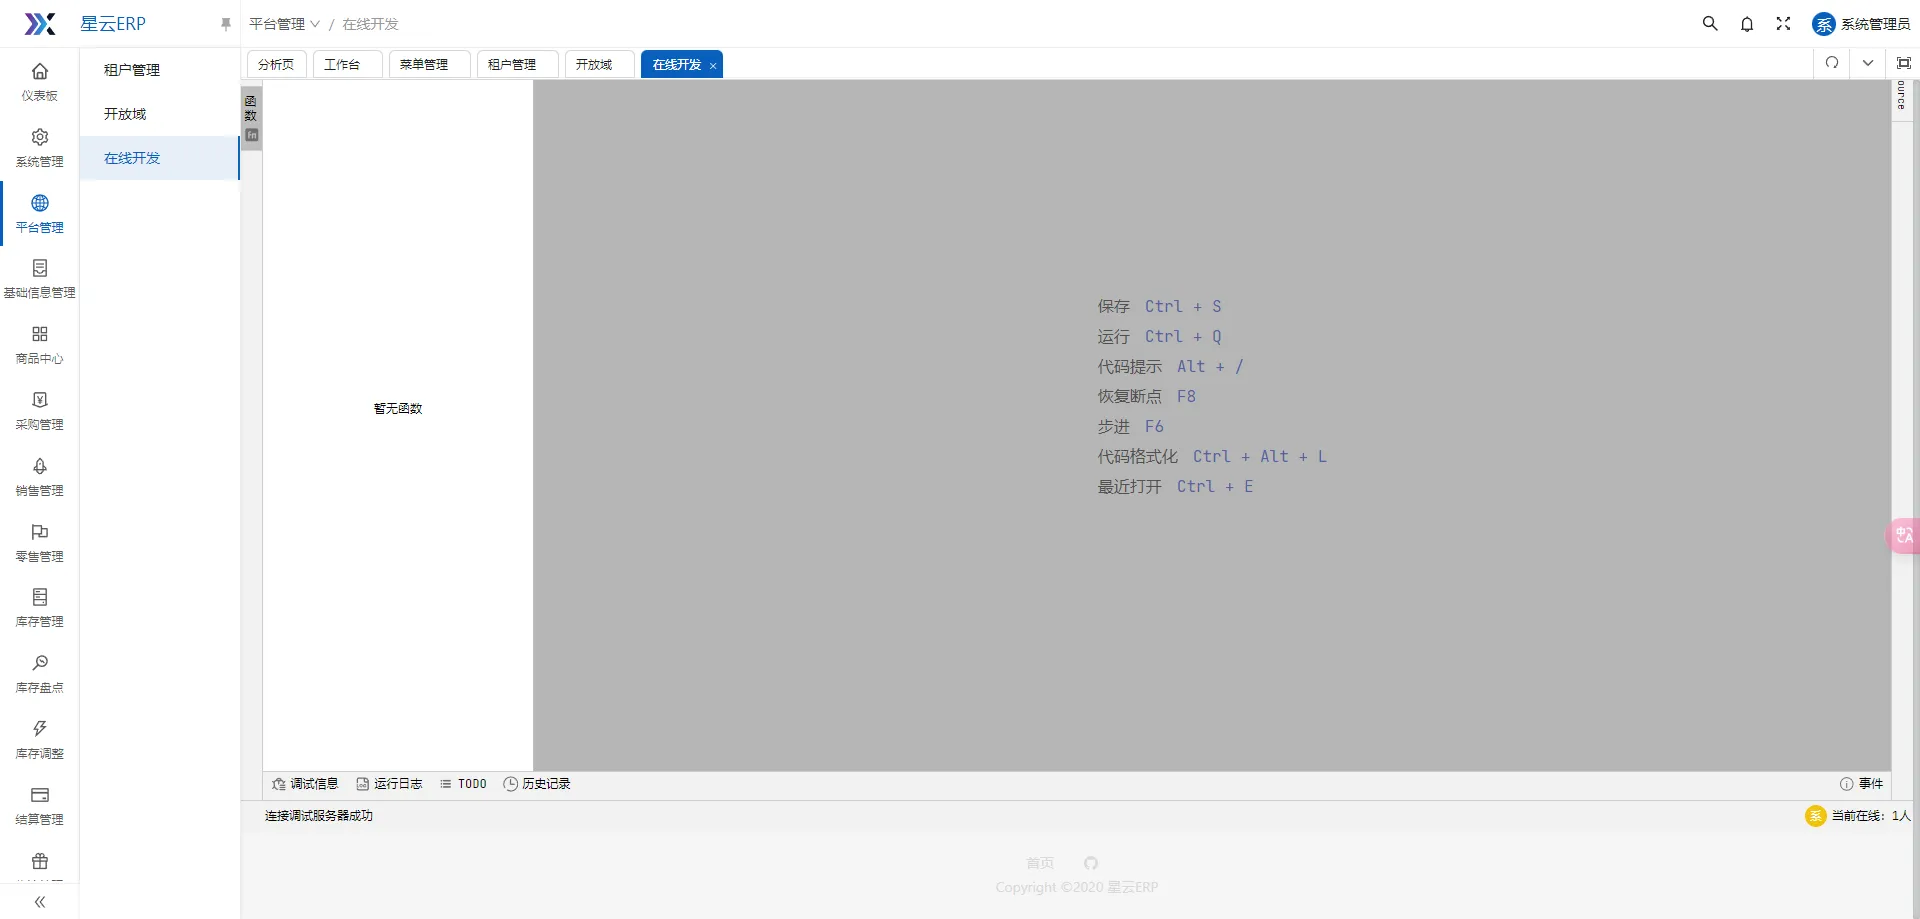Open 系统管理 gear icon in sidebar
This screenshot has height=919, width=1920.
[x=40, y=137]
